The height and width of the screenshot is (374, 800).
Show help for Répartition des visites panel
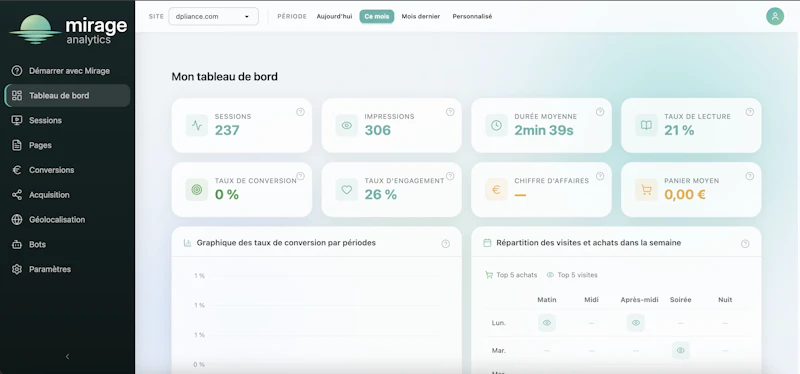[745, 243]
